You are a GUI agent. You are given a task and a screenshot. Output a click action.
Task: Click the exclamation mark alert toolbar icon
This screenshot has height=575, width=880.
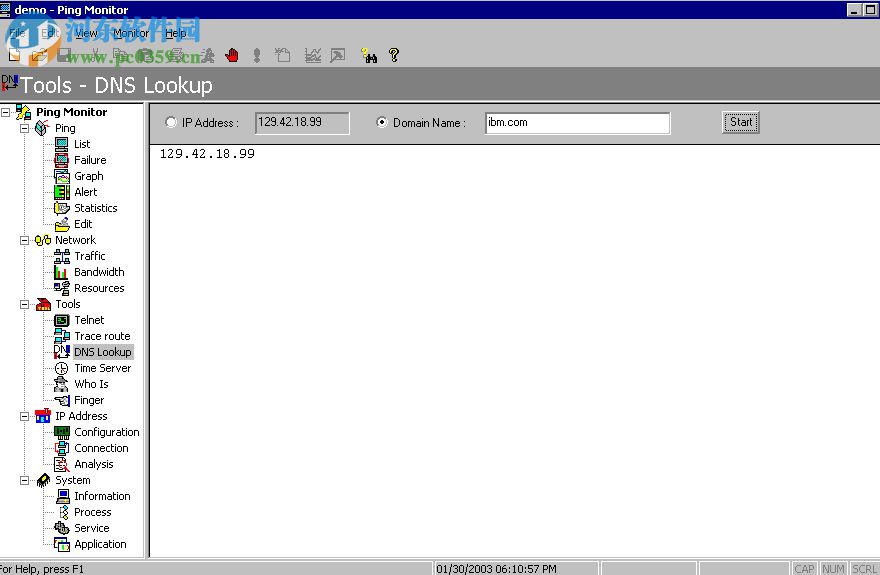(257, 55)
